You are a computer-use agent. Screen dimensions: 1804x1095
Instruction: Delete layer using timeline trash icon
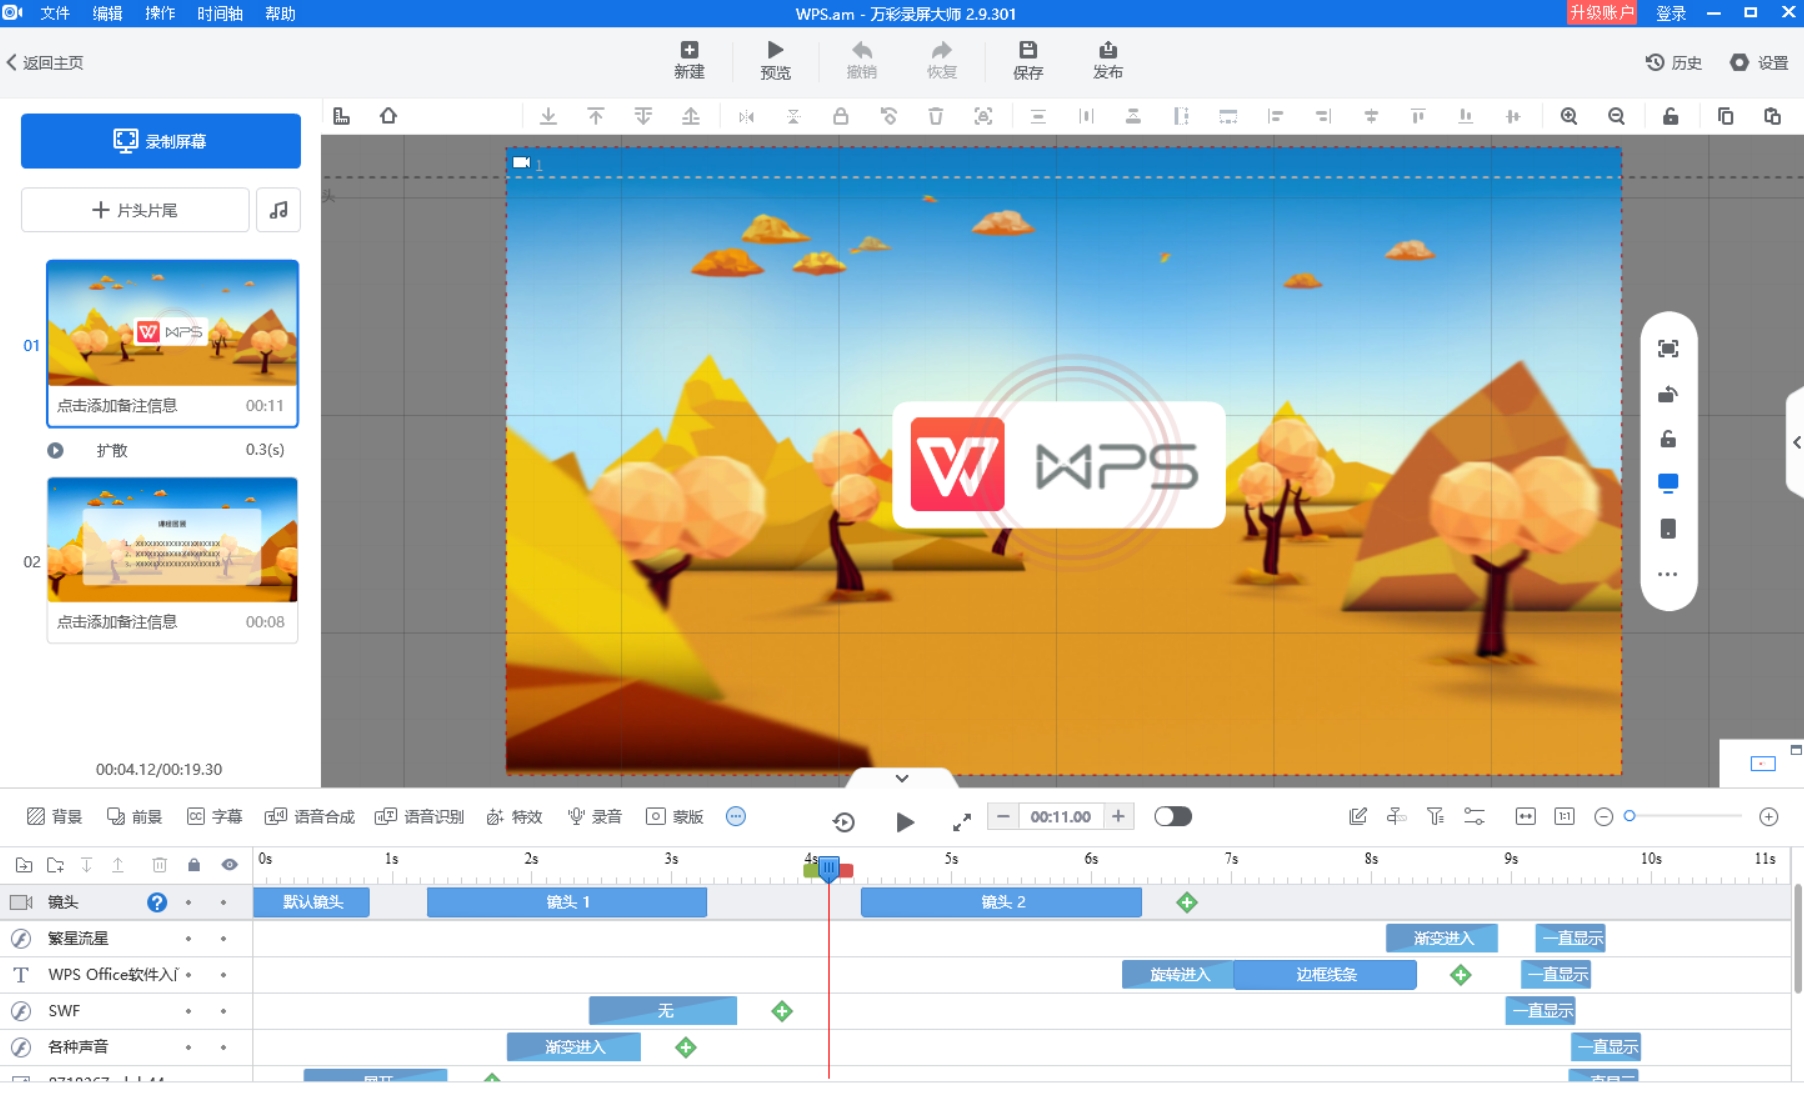tap(159, 865)
